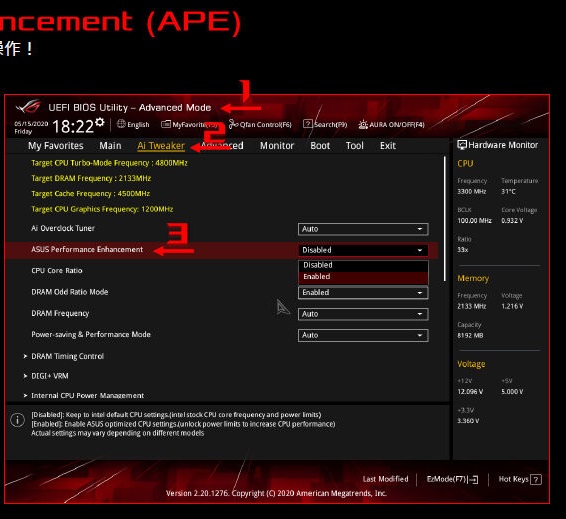Open Hot Keys question-mark box

536,480
